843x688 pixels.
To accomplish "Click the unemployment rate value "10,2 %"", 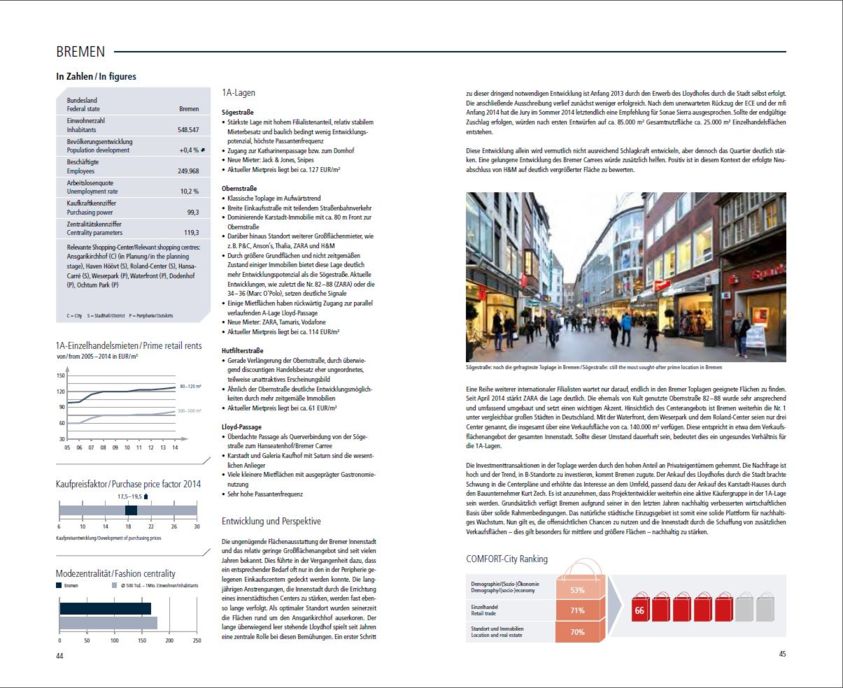I will 189,191.
